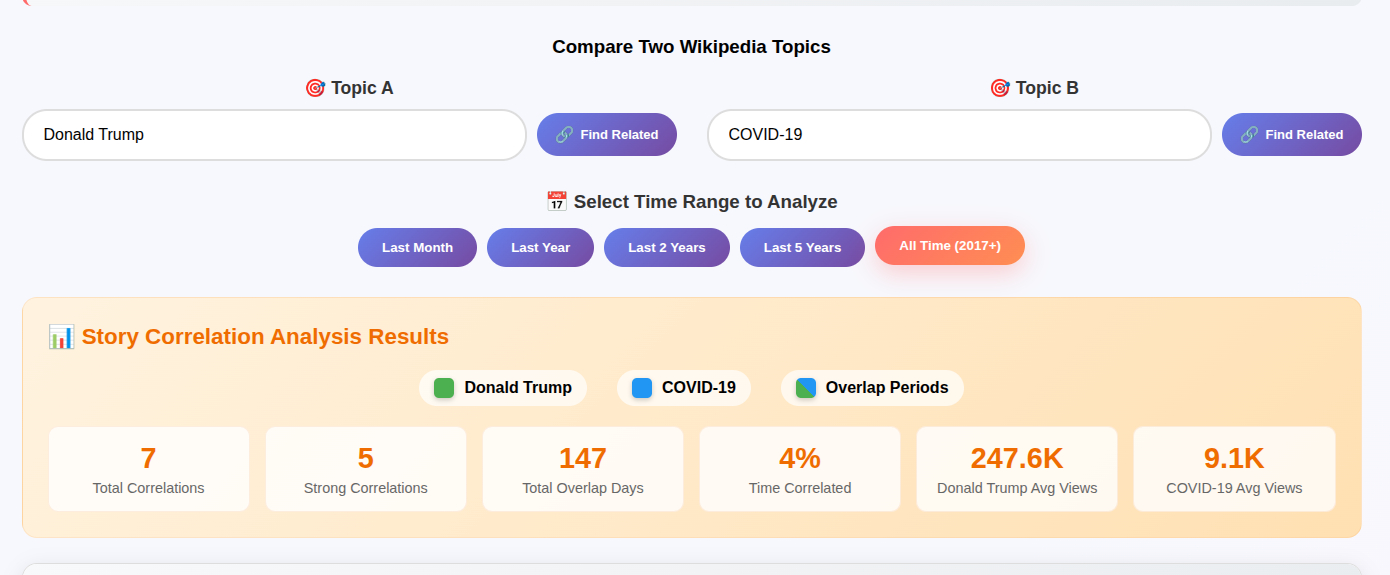The width and height of the screenshot is (1390, 575).
Task: Select the Last Month time range
Action: coord(417,247)
